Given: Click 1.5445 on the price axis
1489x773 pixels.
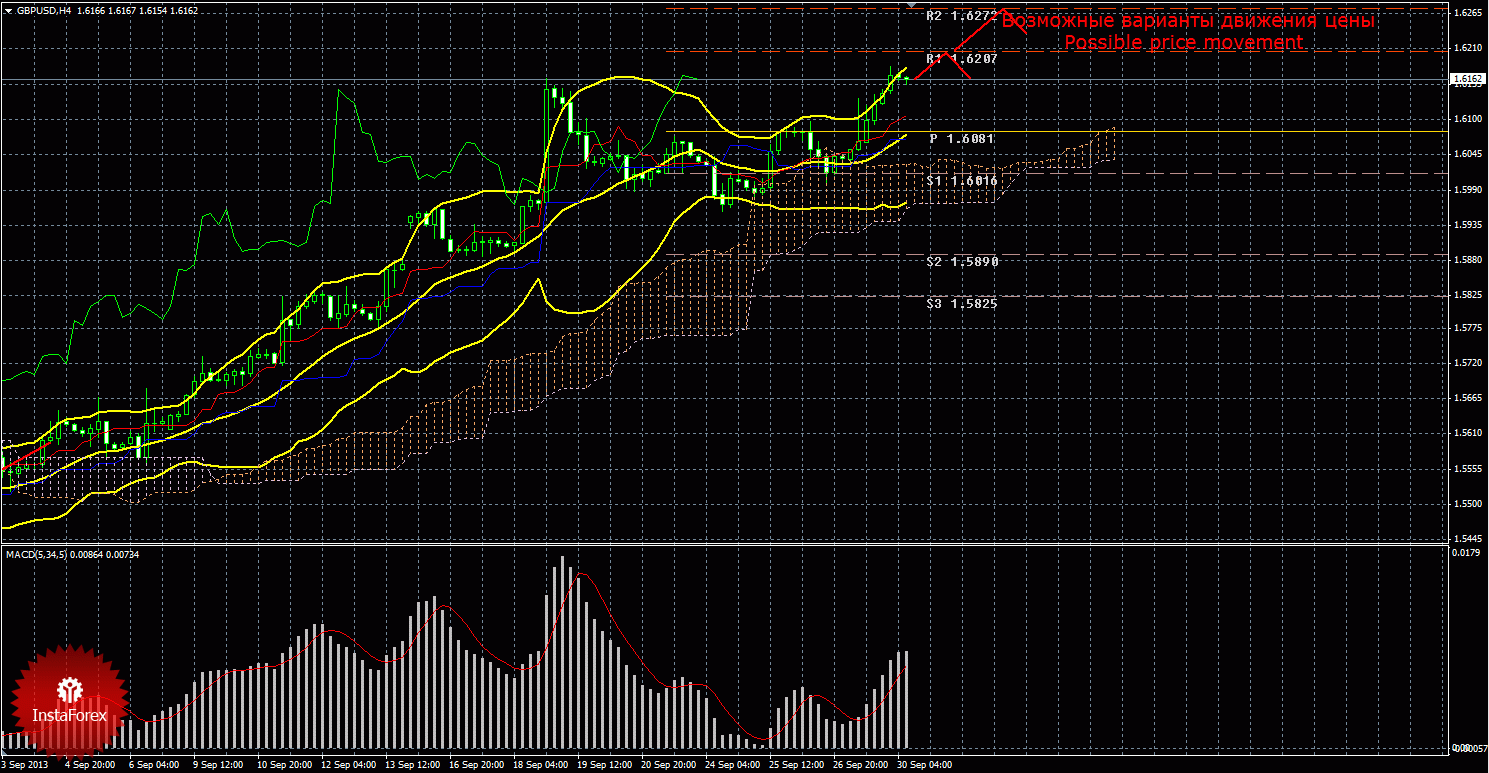Looking at the screenshot, I should [x=1468, y=539].
